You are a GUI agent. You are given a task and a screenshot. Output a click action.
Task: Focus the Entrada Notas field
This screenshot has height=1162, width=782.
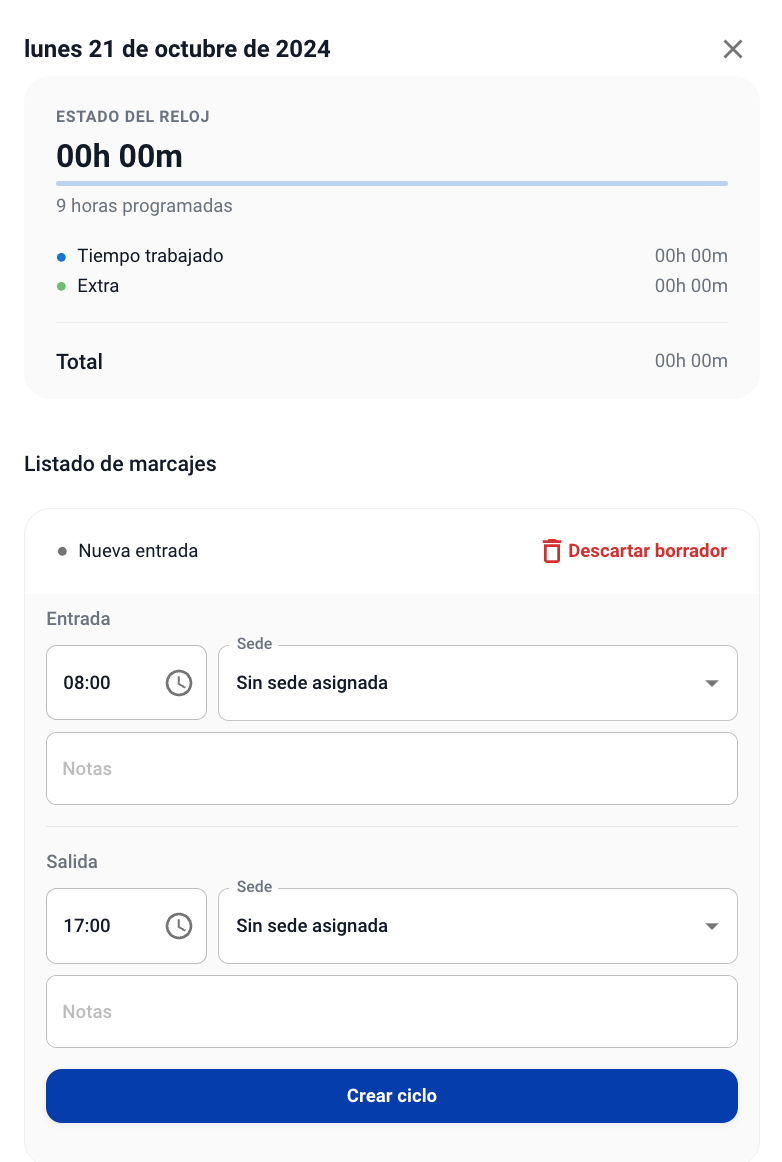pyautogui.click(x=391, y=769)
